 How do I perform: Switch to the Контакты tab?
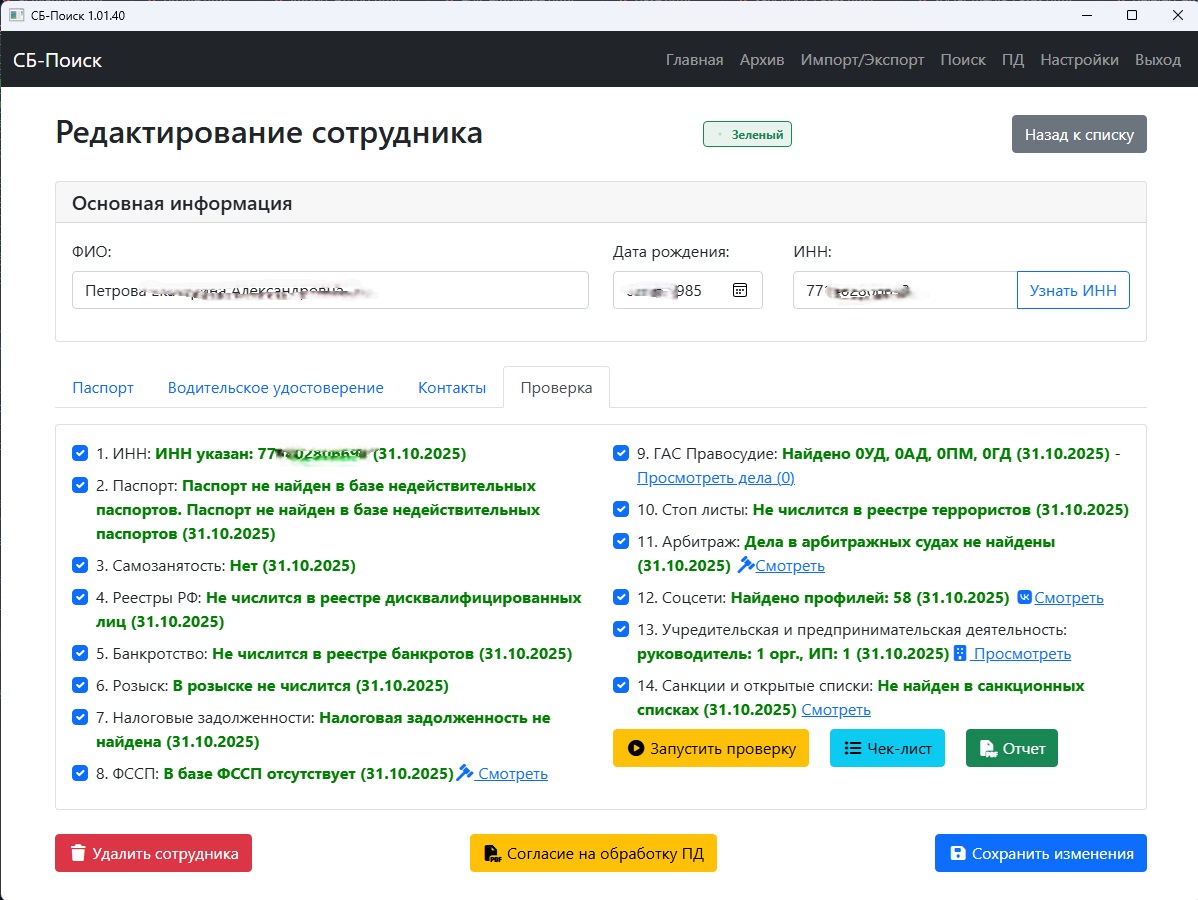click(452, 387)
